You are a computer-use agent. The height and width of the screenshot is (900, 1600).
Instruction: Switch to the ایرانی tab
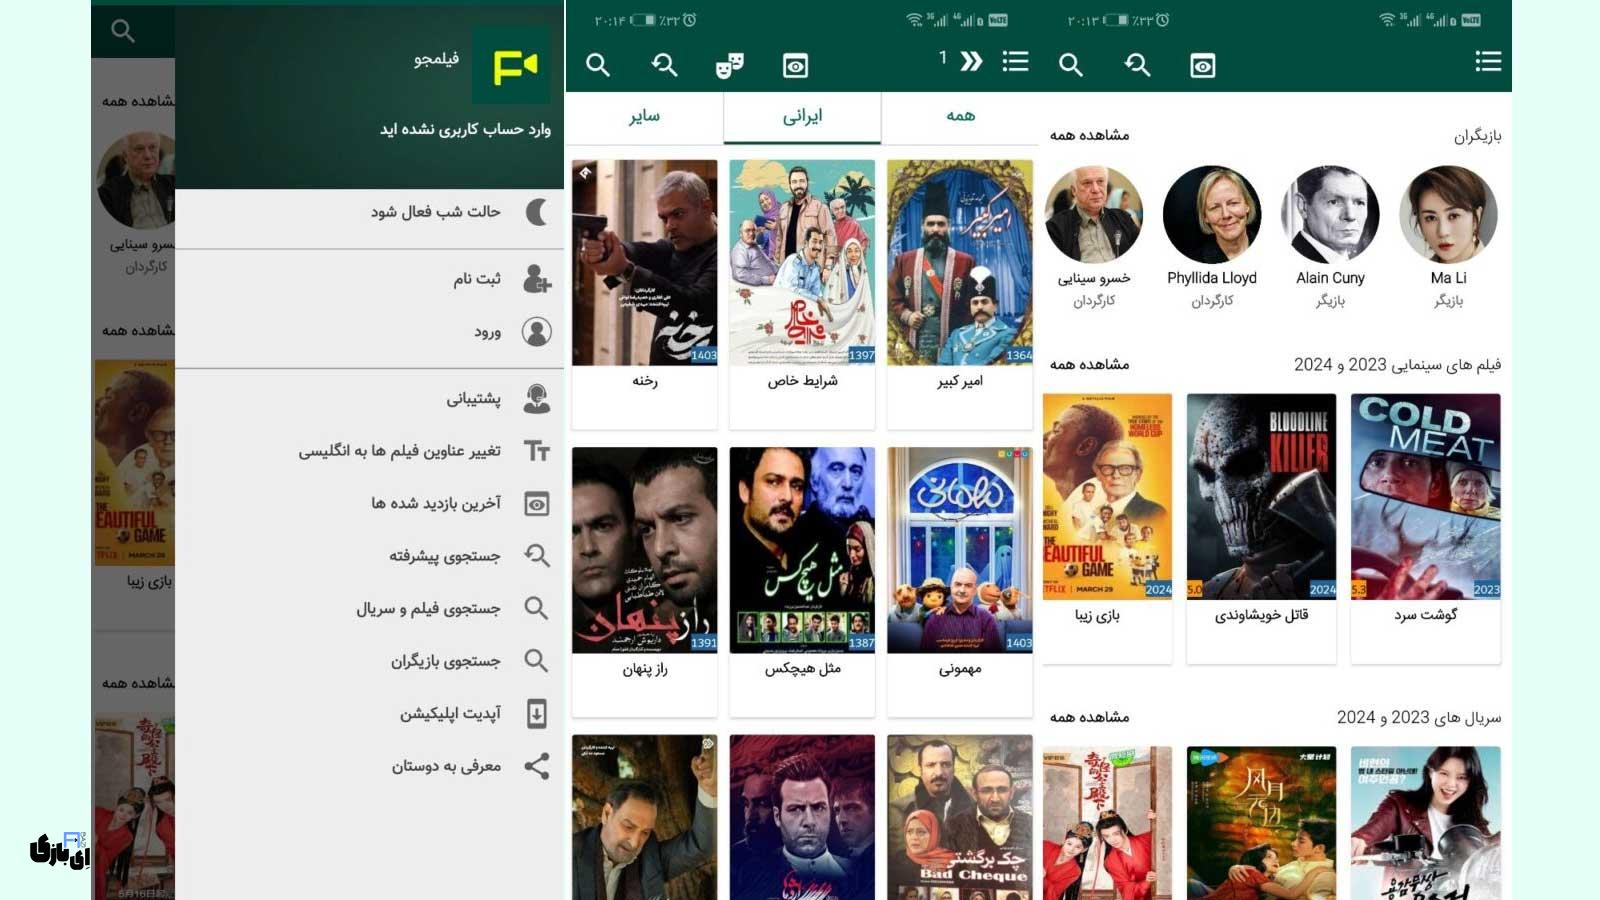[802, 117]
